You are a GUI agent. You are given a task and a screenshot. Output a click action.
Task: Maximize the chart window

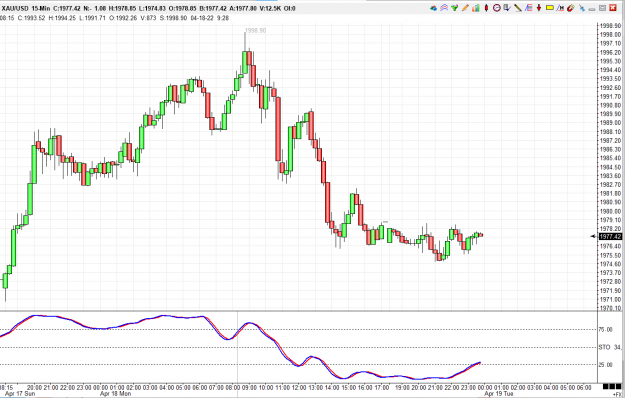[602, 8]
